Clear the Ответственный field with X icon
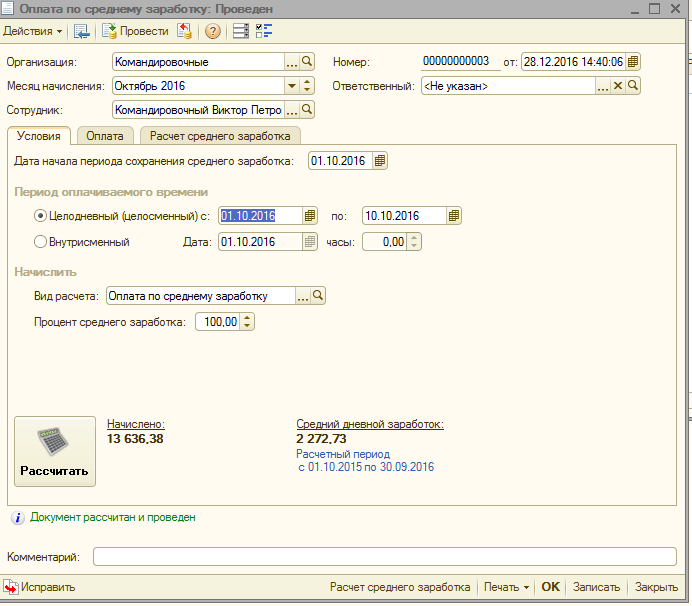Screen dimensions: 692x606 (x=618, y=86)
